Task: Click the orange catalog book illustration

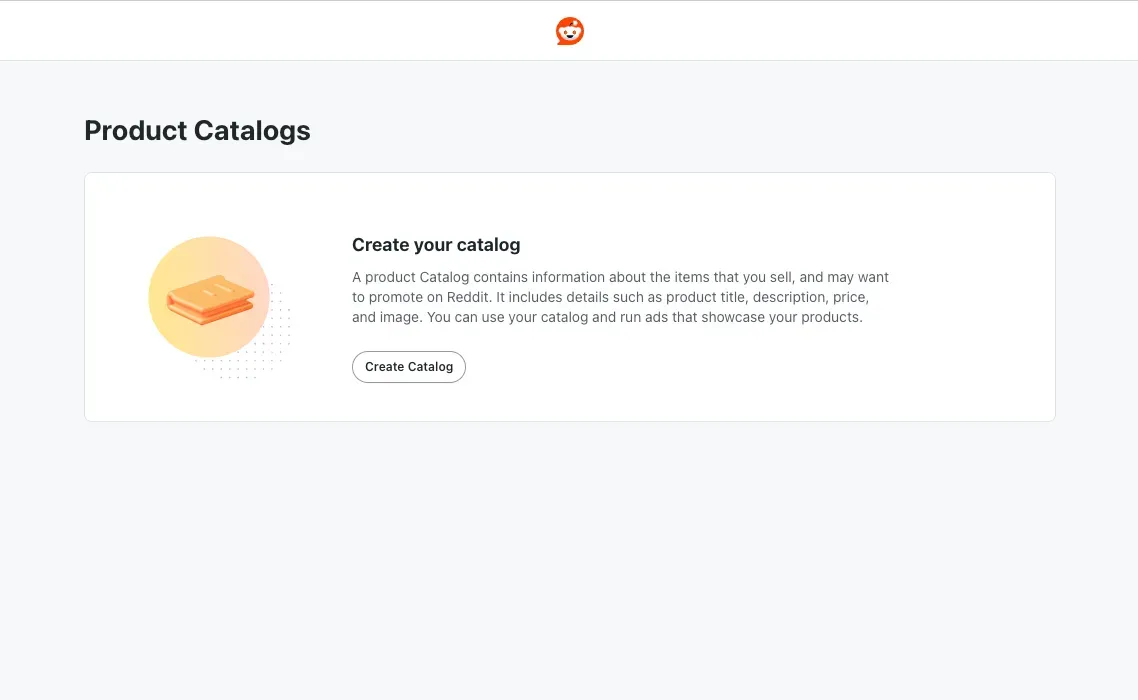Action: [x=210, y=298]
